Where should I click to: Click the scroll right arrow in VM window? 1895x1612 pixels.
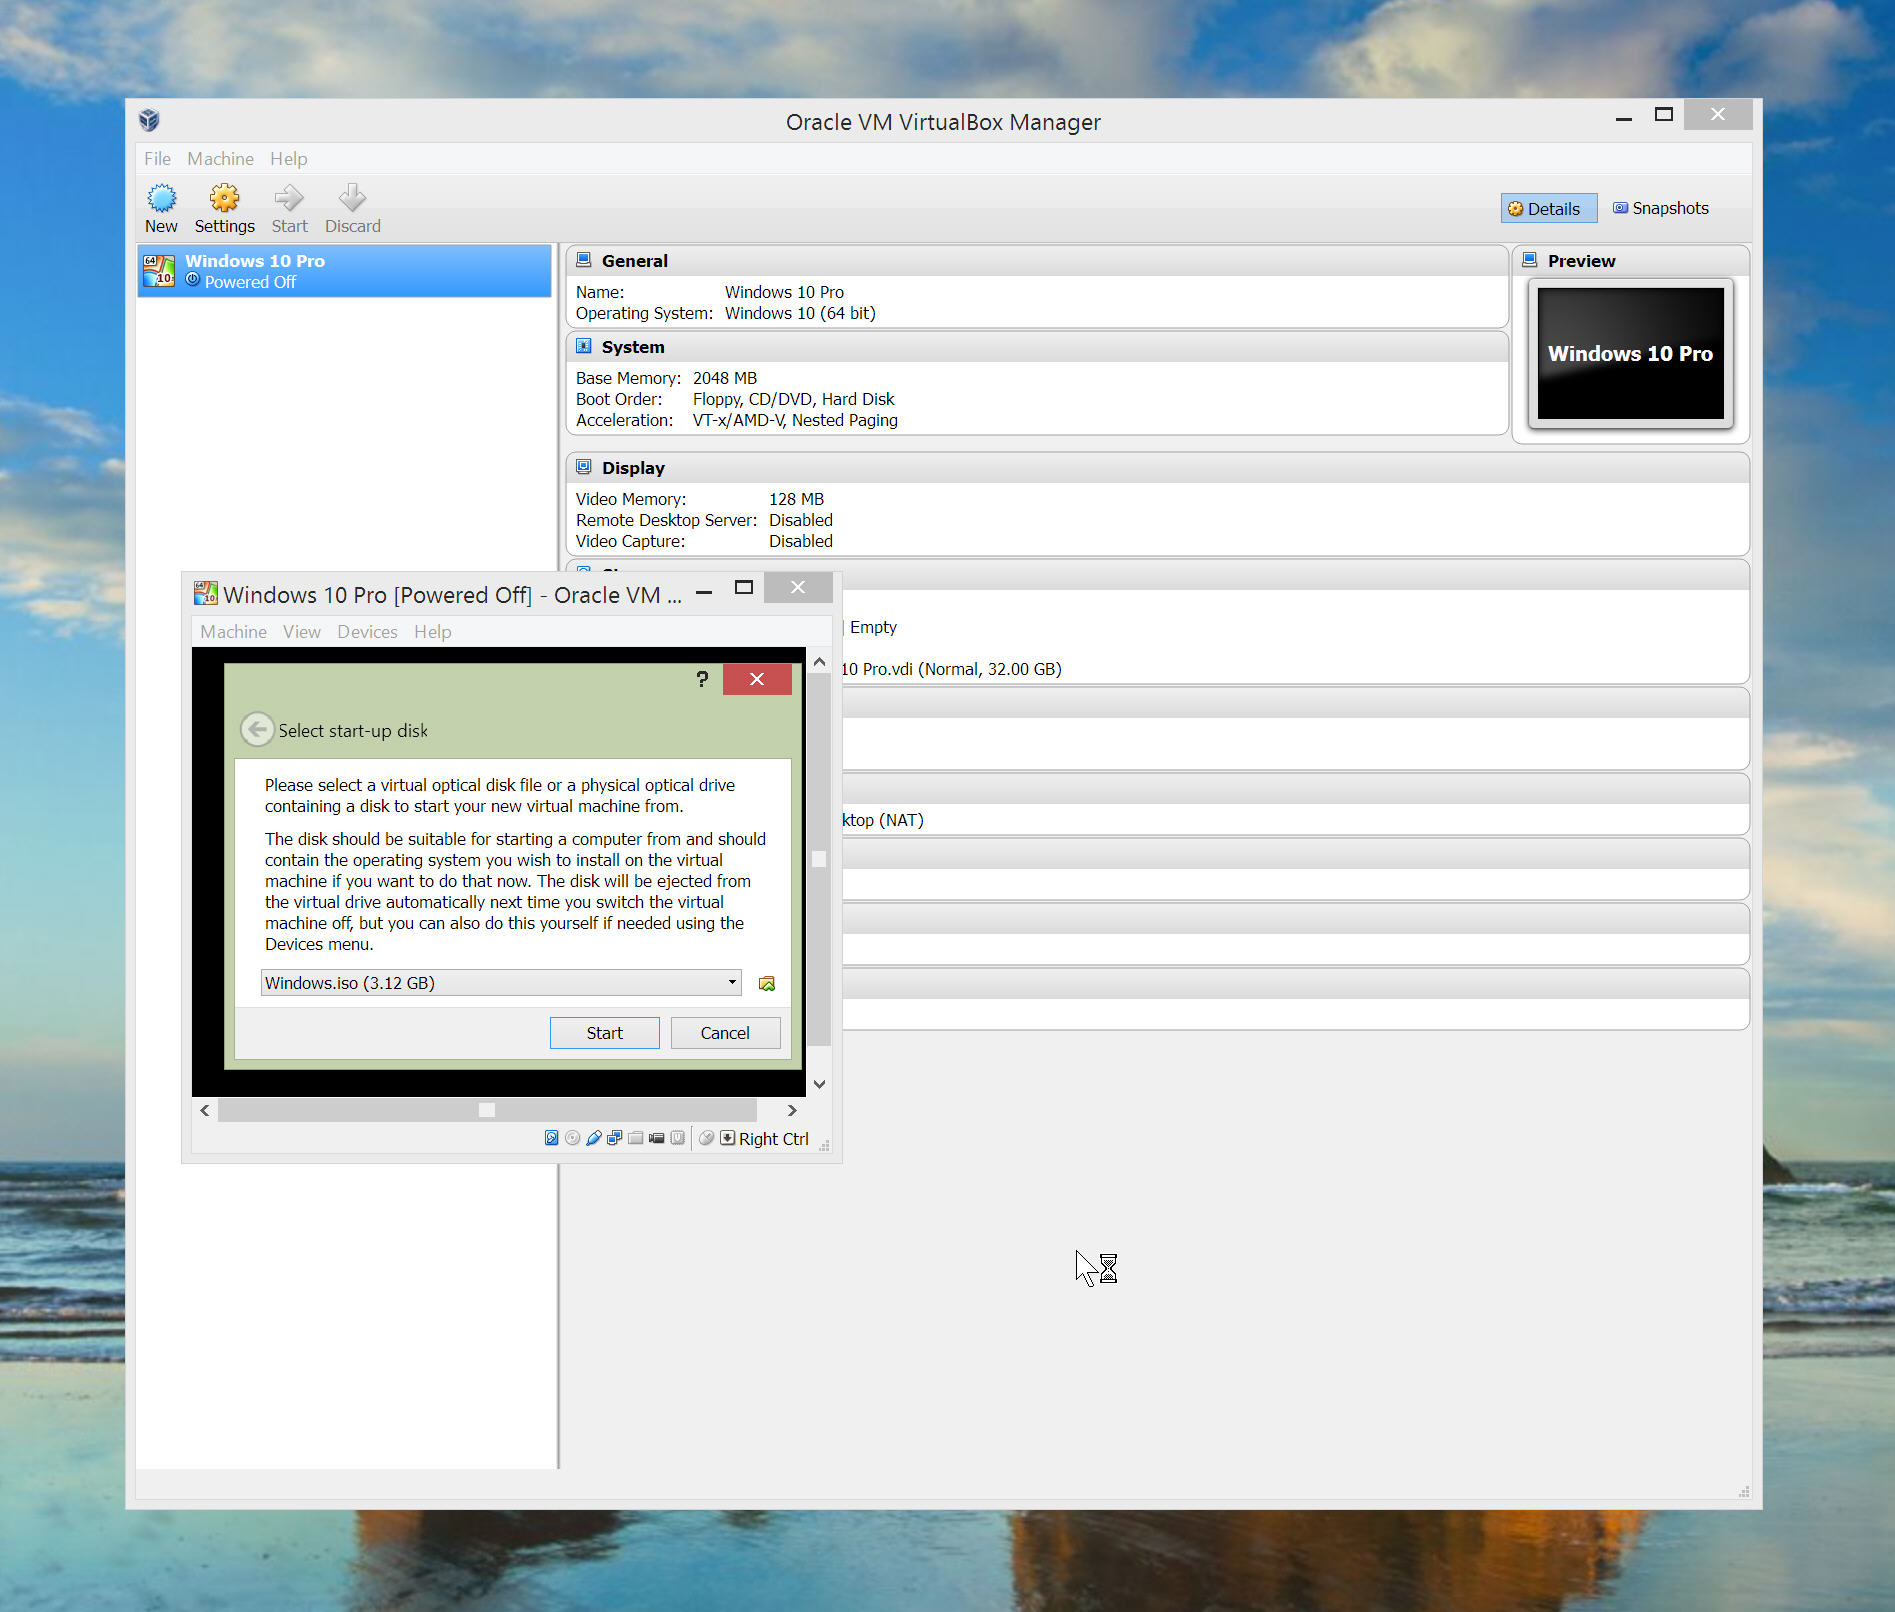[x=792, y=1110]
